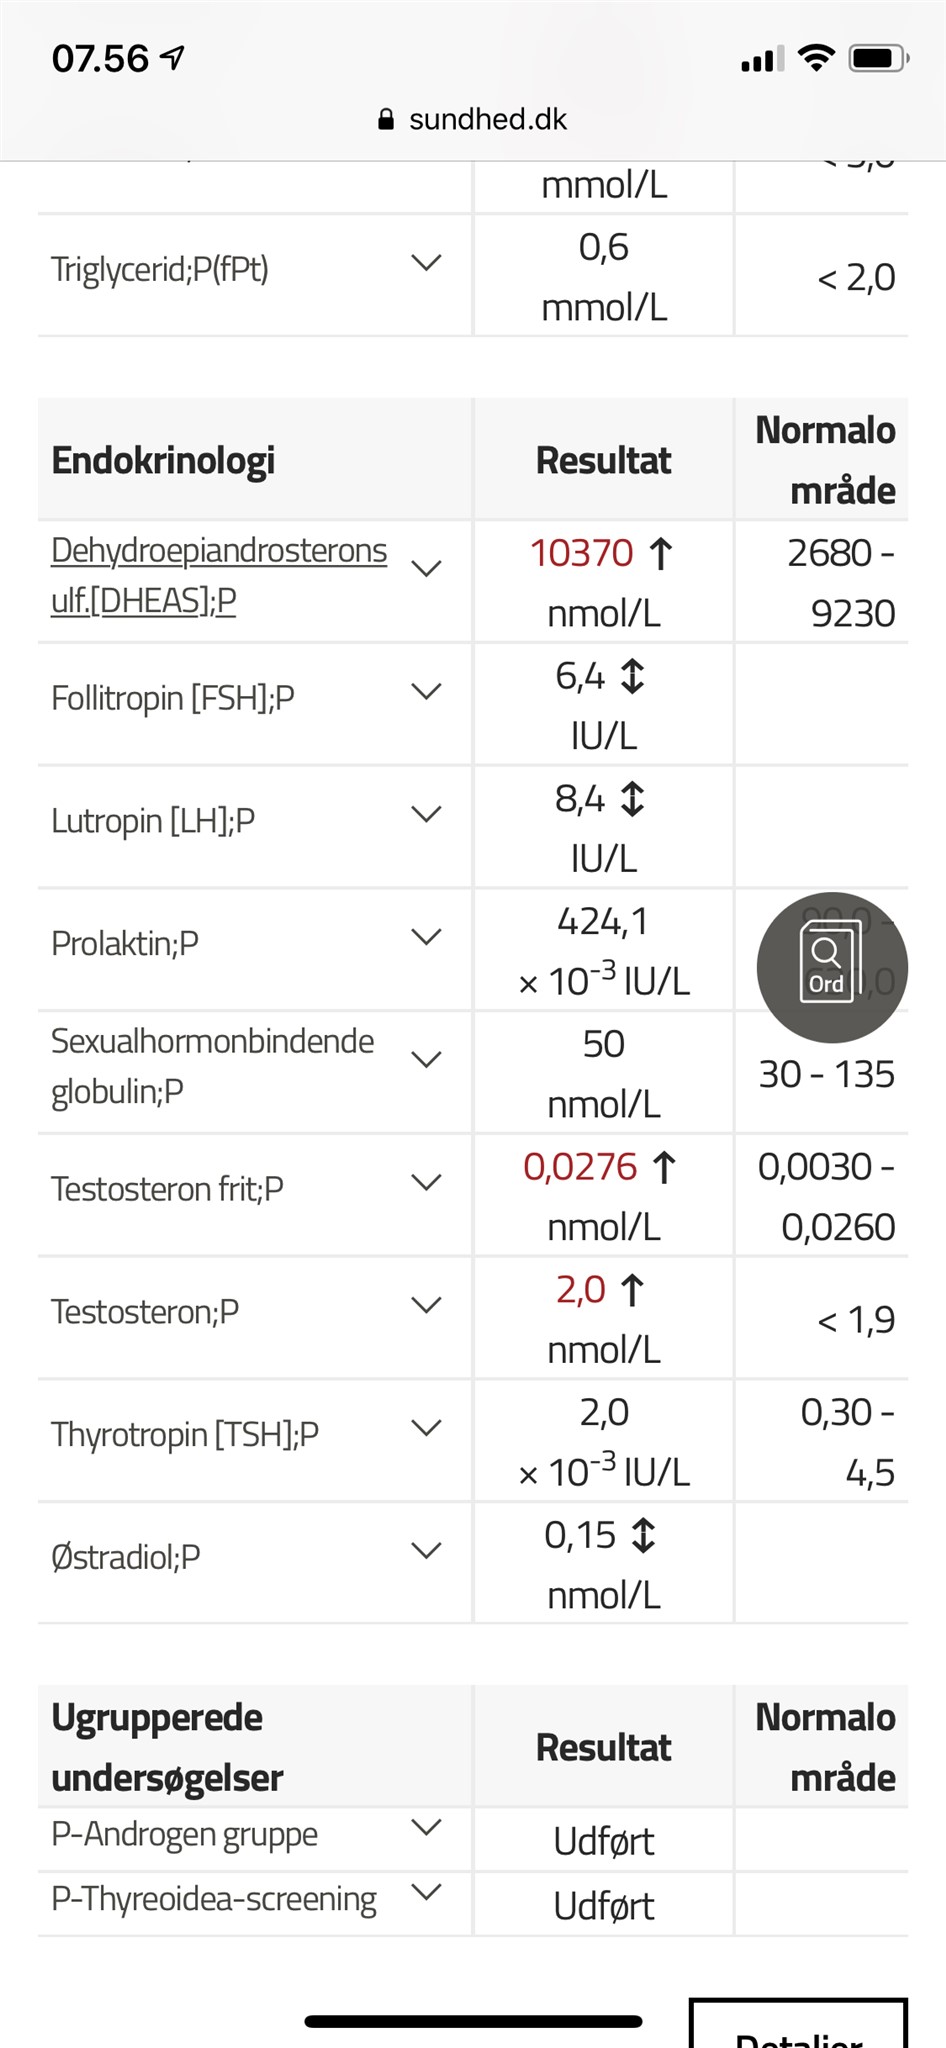Expand the Prolaktin;P row
The width and height of the screenshot is (946, 2048).
[x=427, y=937]
